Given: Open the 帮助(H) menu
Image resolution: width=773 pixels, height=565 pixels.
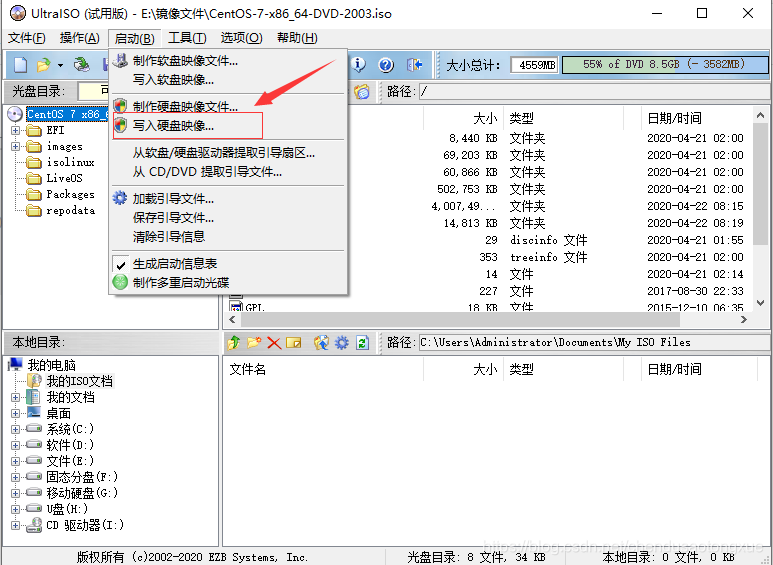Looking at the screenshot, I should click(297, 38).
